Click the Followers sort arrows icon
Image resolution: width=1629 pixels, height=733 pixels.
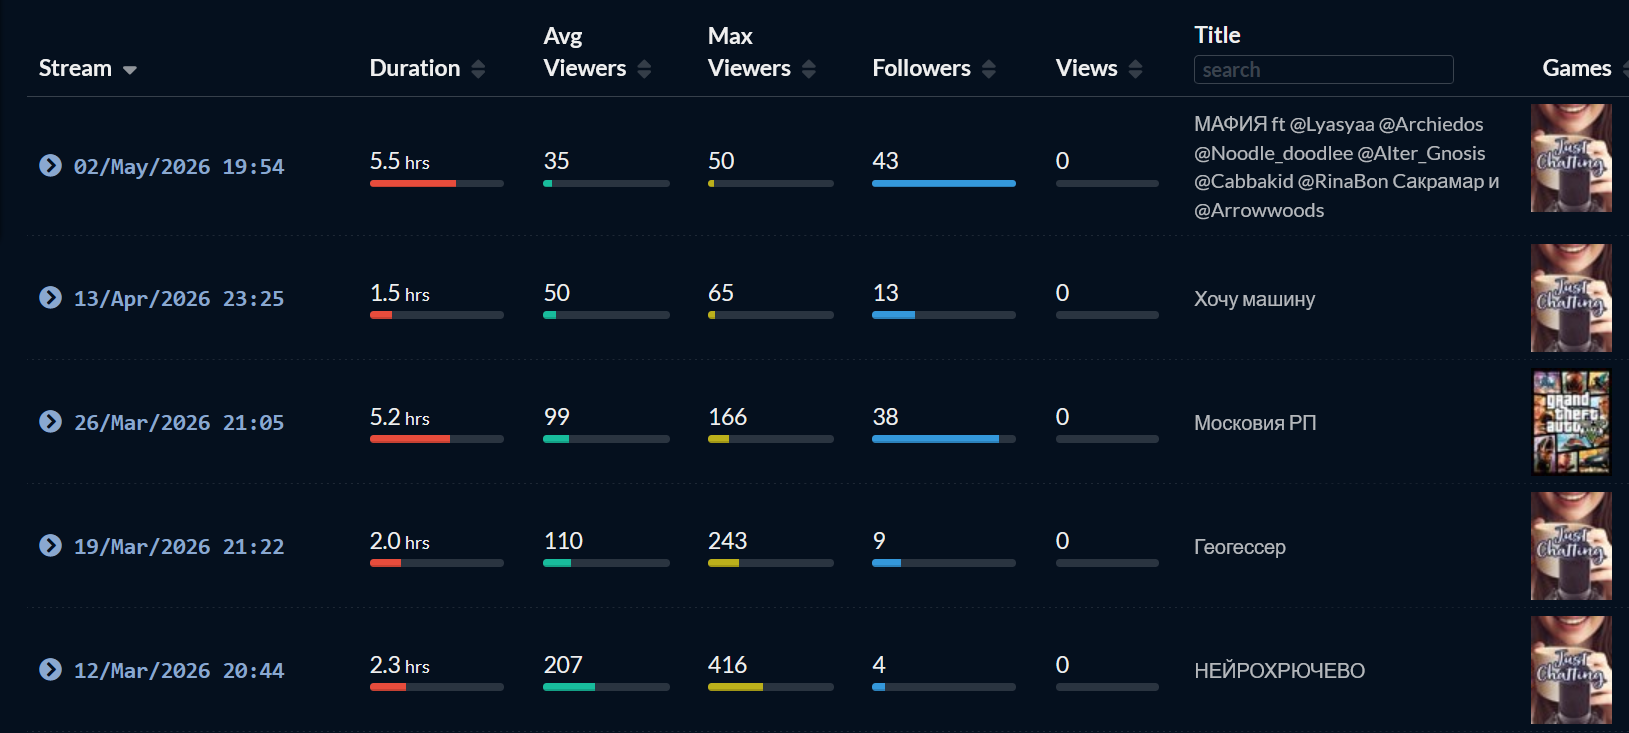pos(989,69)
